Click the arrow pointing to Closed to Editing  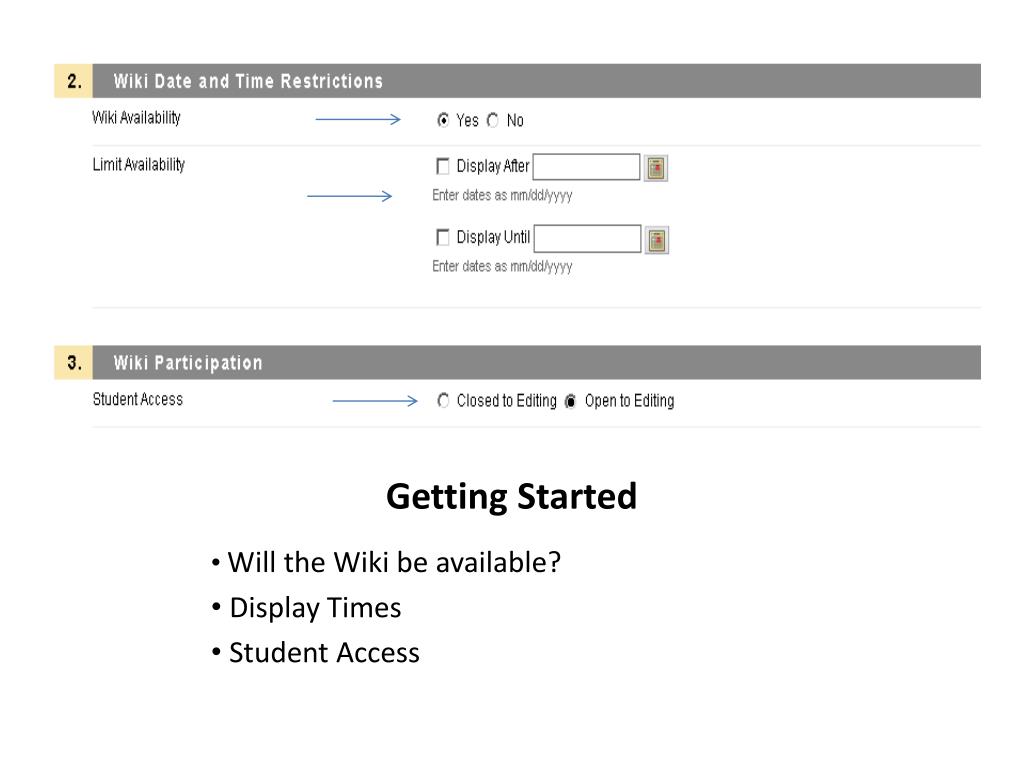coord(375,401)
